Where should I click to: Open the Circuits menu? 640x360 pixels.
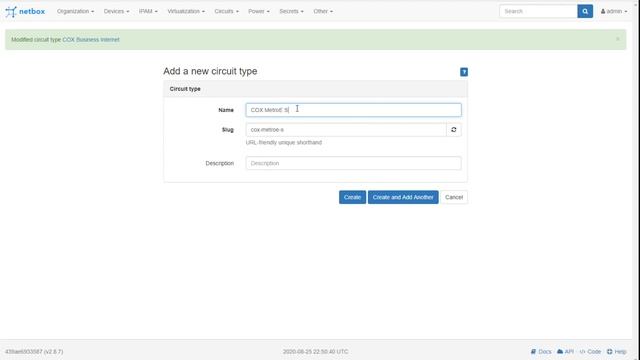(227, 11)
